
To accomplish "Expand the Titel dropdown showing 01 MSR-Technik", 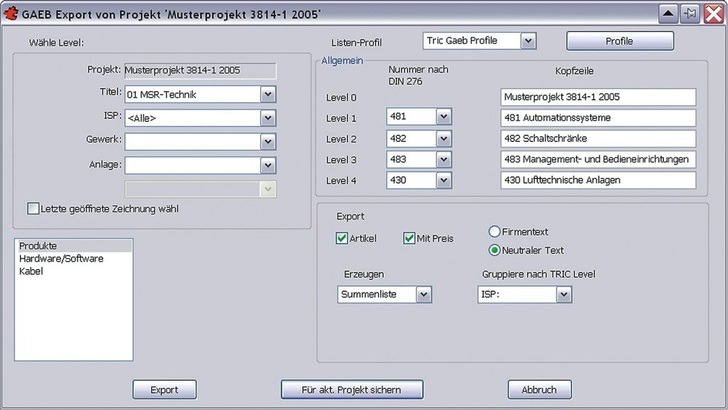I will click(267, 94).
